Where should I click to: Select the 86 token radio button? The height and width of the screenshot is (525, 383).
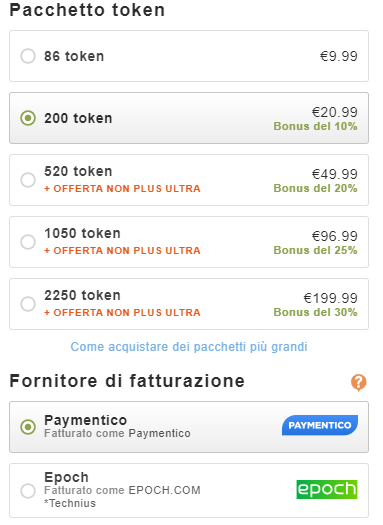[28, 56]
